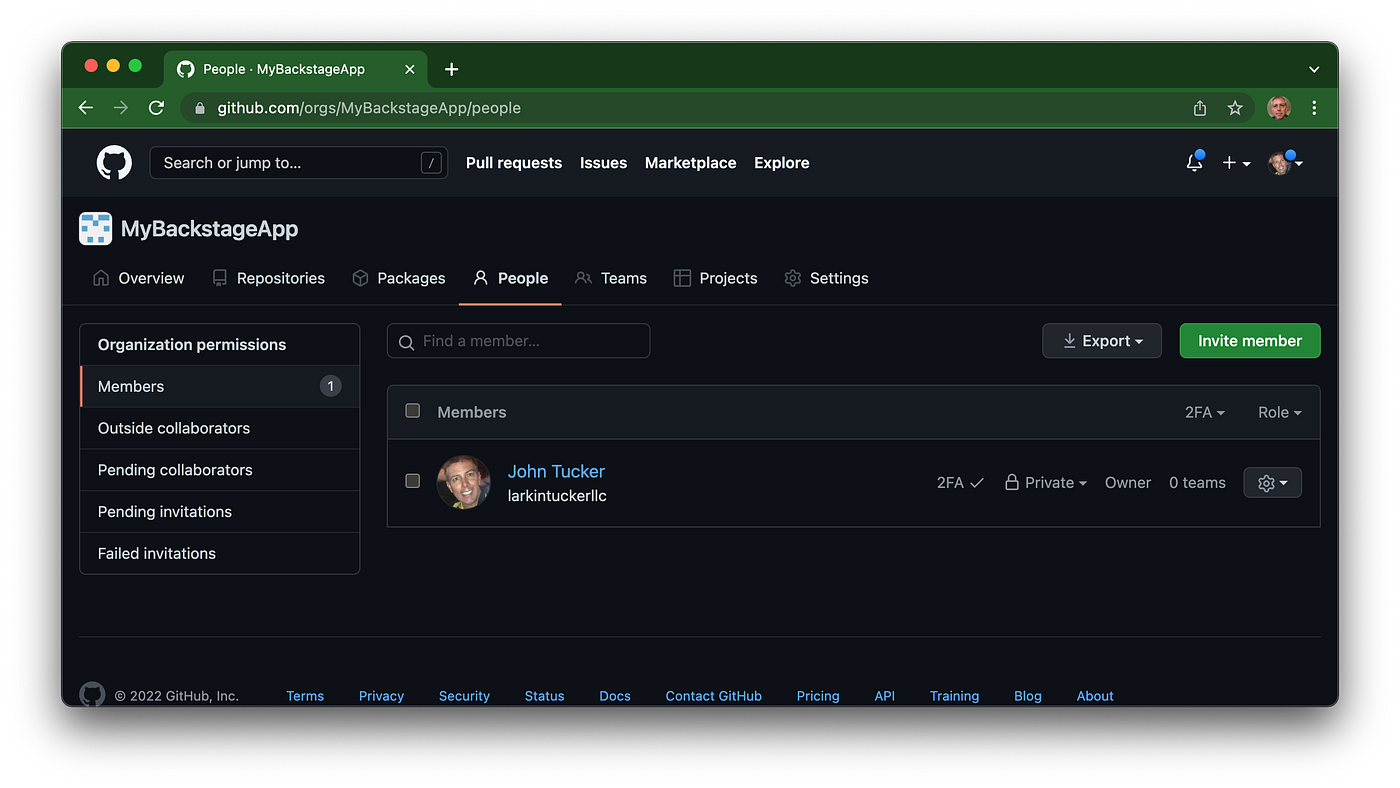
Task: Select all members checkbox in header row
Action: click(412, 411)
